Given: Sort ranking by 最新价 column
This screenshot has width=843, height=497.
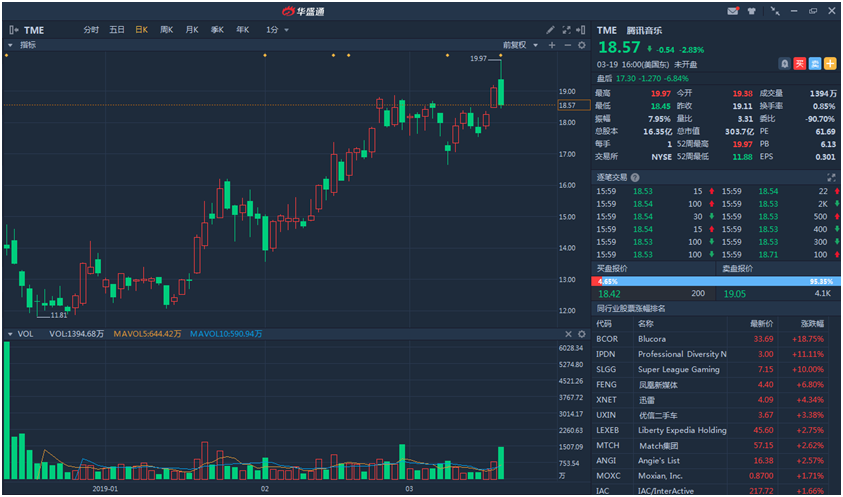Looking at the screenshot, I should pos(762,324).
